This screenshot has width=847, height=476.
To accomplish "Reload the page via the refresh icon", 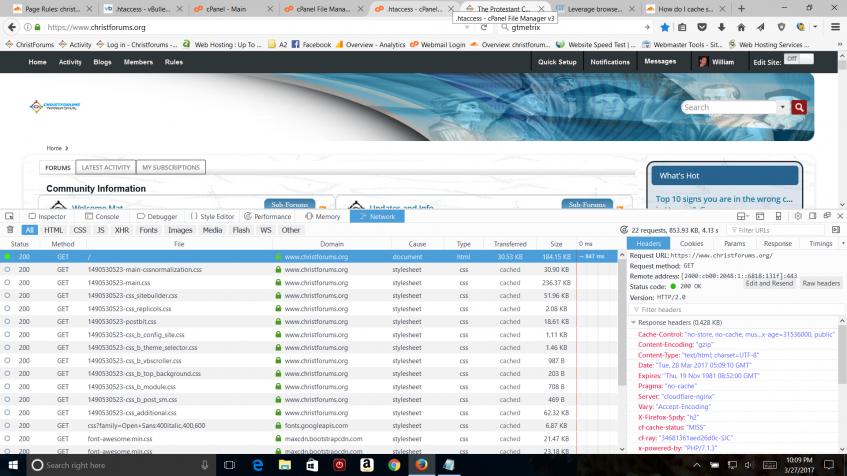I will tap(484, 27).
